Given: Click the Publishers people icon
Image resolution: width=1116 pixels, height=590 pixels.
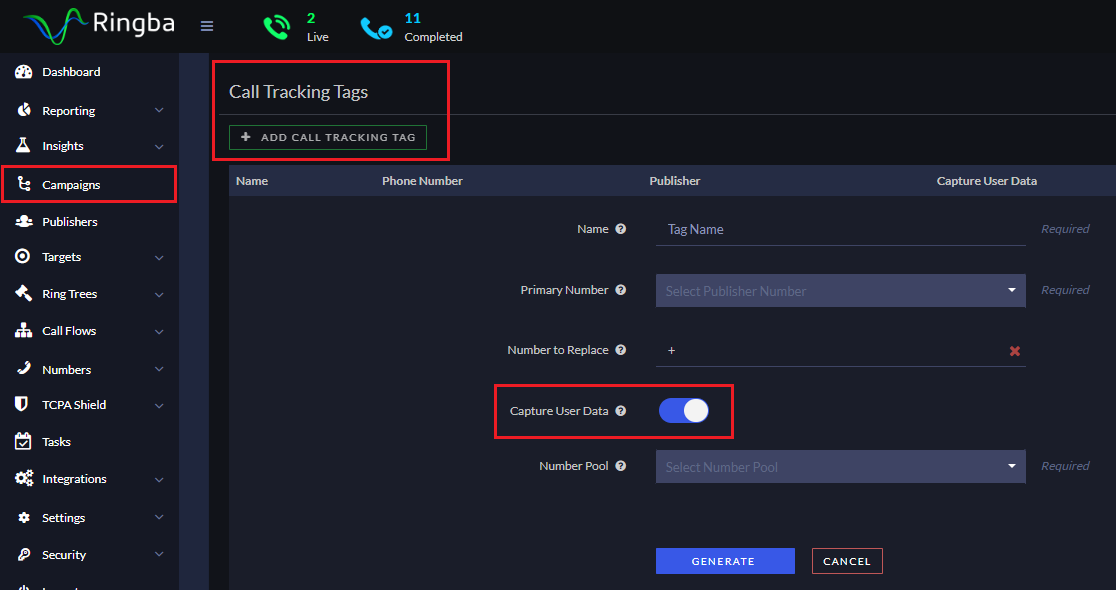Looking at the screenshot, I should point(23,221).
